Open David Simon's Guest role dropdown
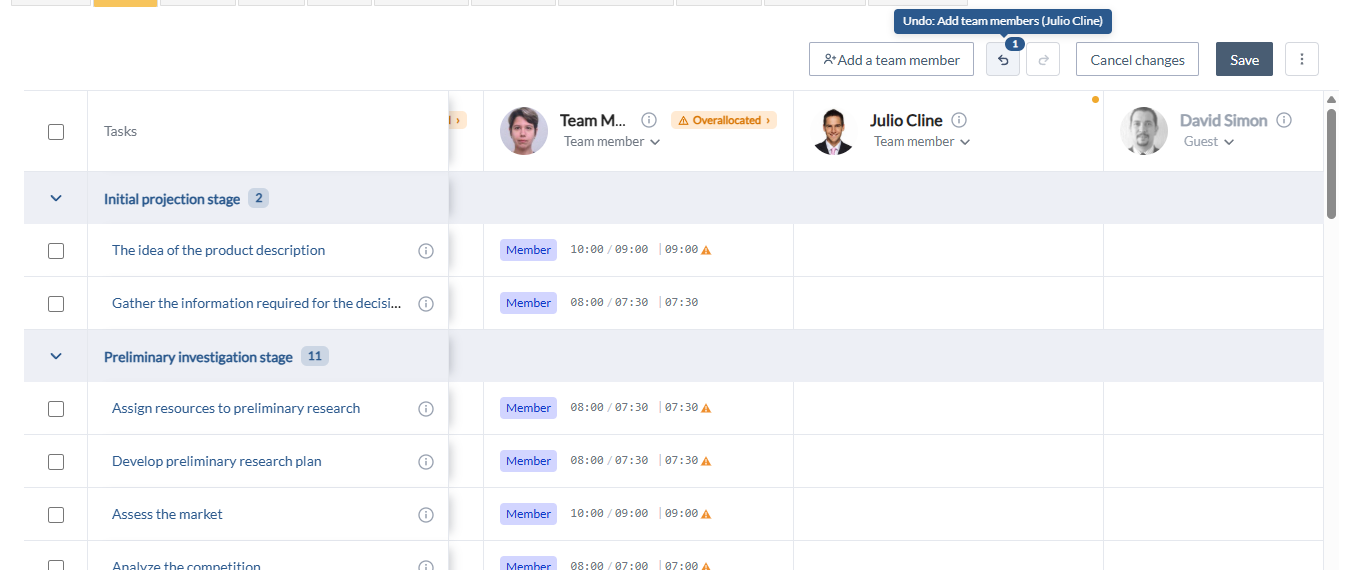The width and height of the screenshot is (1364, 570). (1208, 142)
